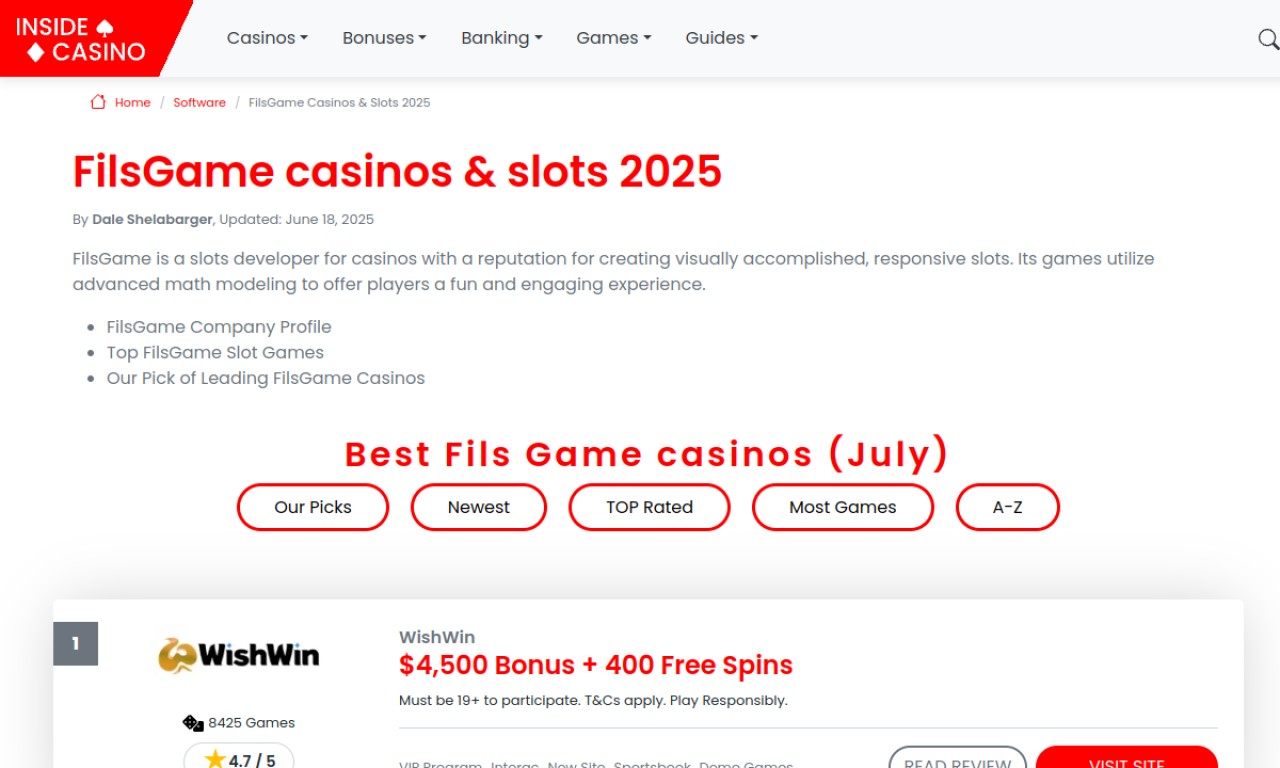Click the star rating badge 4.7 / 5
This screenshot has height=768, width=1280.
239,757
